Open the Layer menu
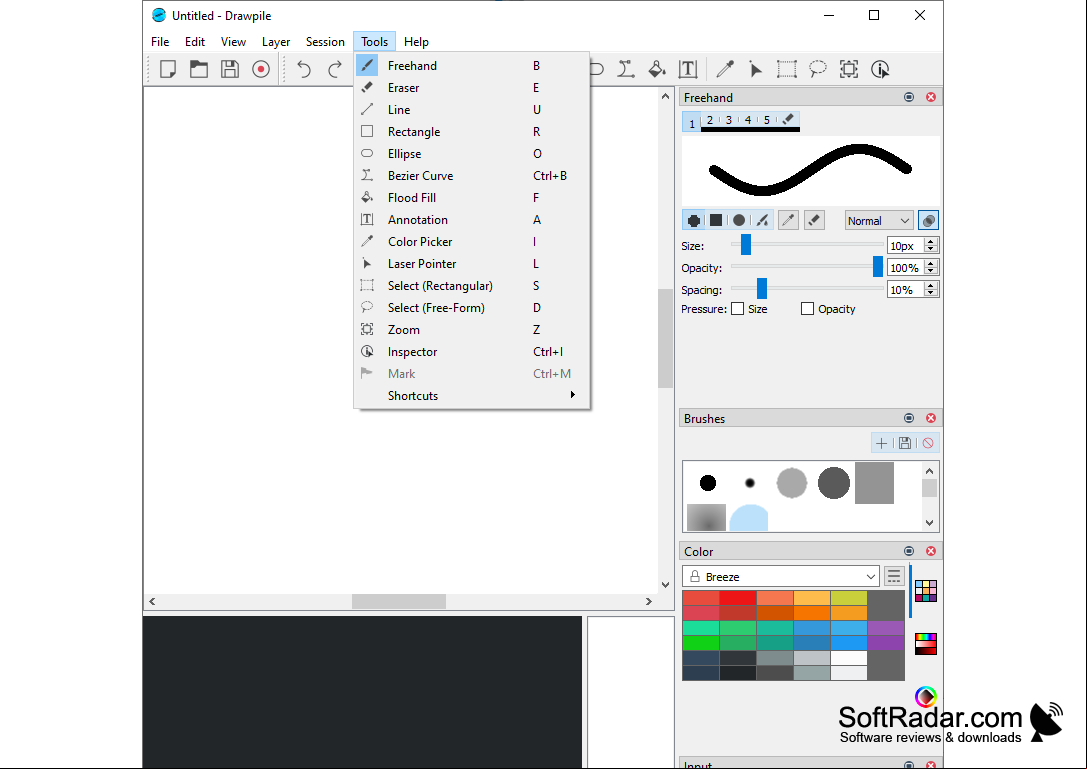Image resolution: width=1087 pixels, height=769 pixels. tap(276, 42)
